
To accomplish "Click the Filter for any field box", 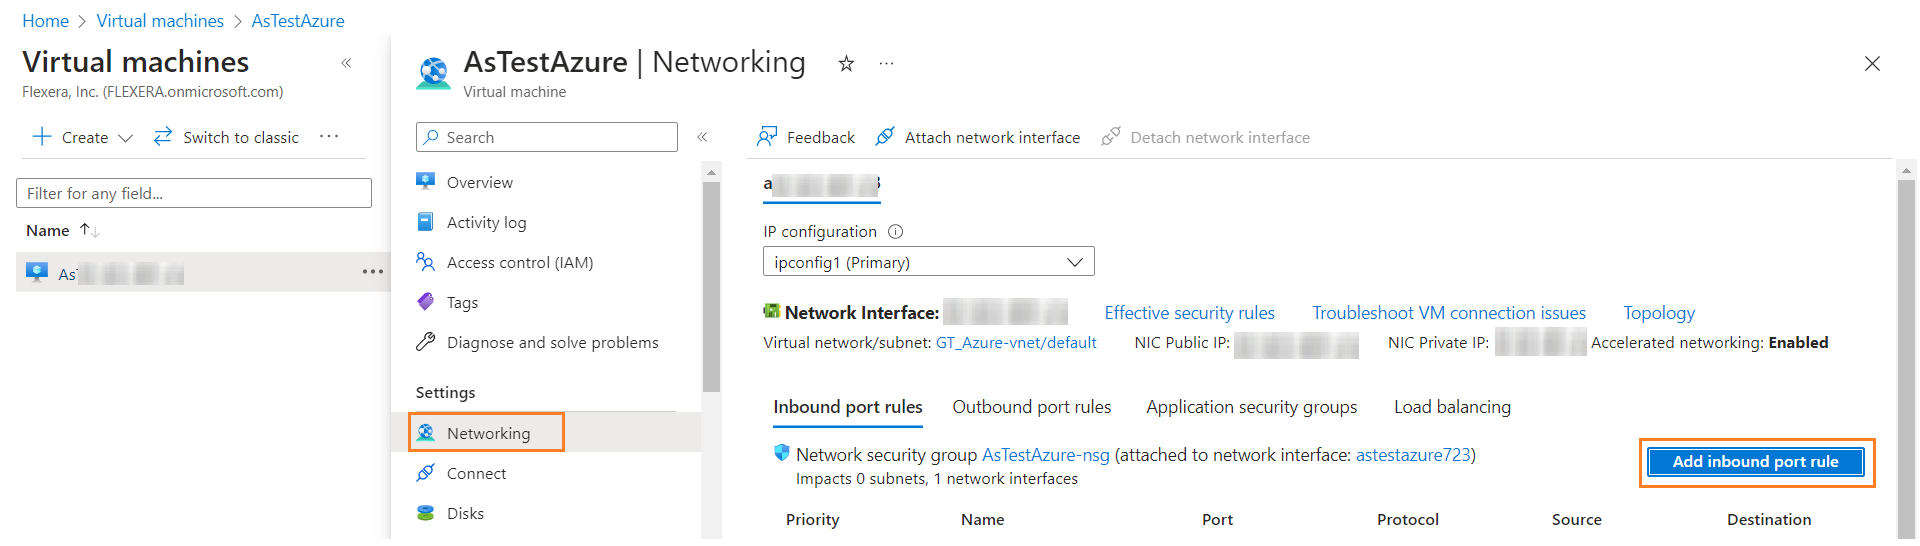I will 194,193.
